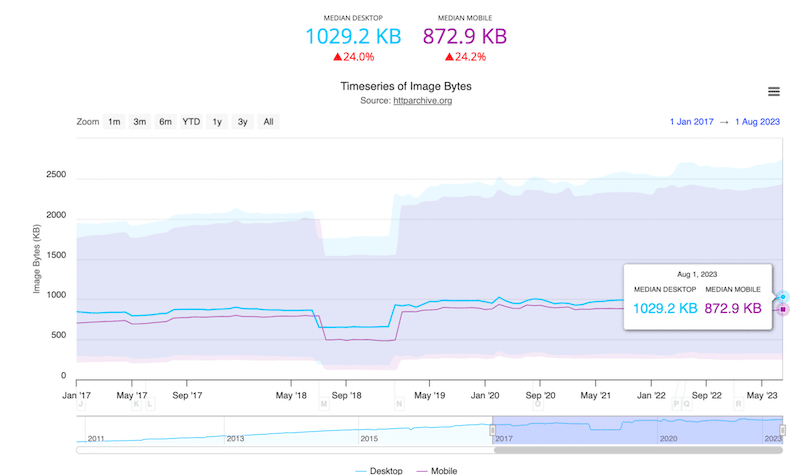
Task: Toggle the Mobile series in legend
Action: click(x=435, y=470)
